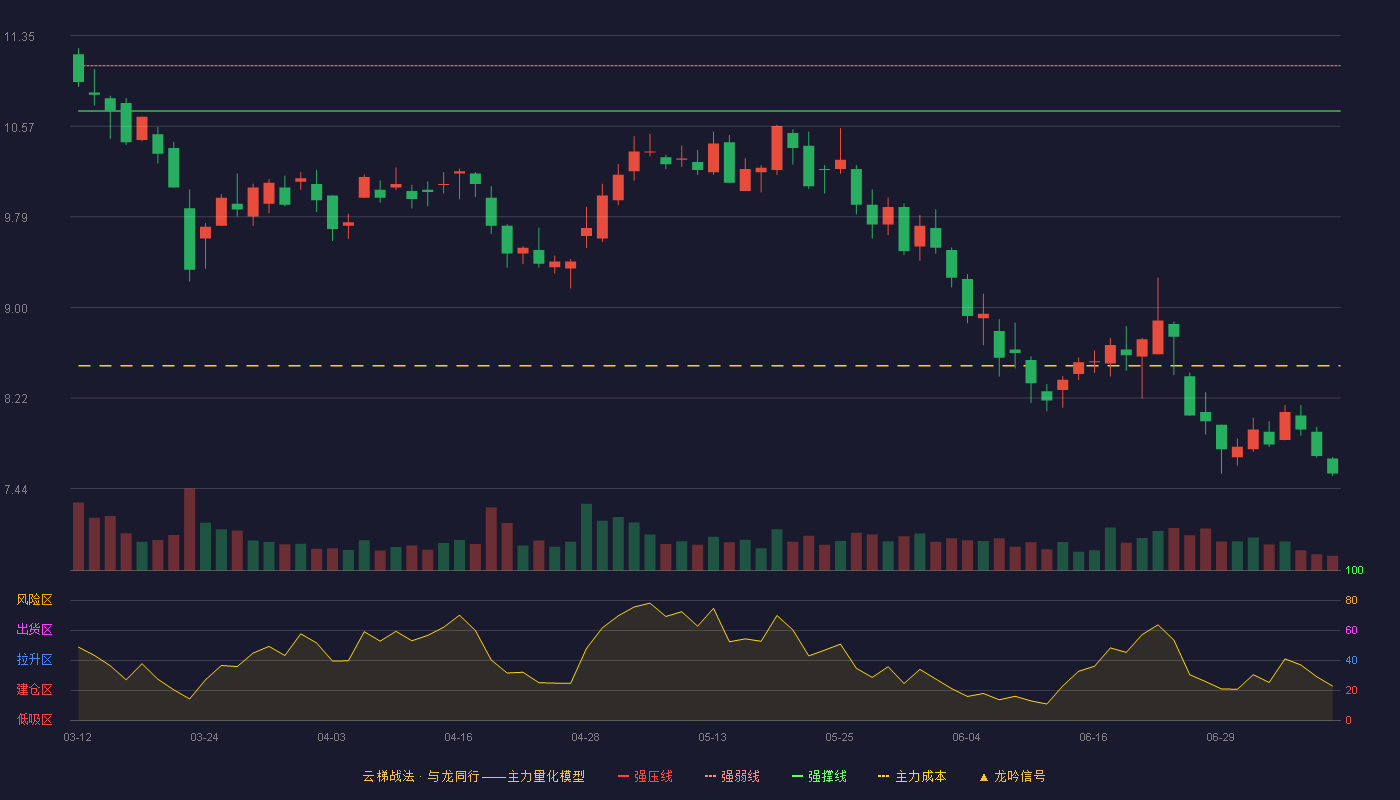Image resolution: width=1400 pixels, height=800 pixels.
Task: Select the 出货区 zone label
Action: tap(34, 630)
